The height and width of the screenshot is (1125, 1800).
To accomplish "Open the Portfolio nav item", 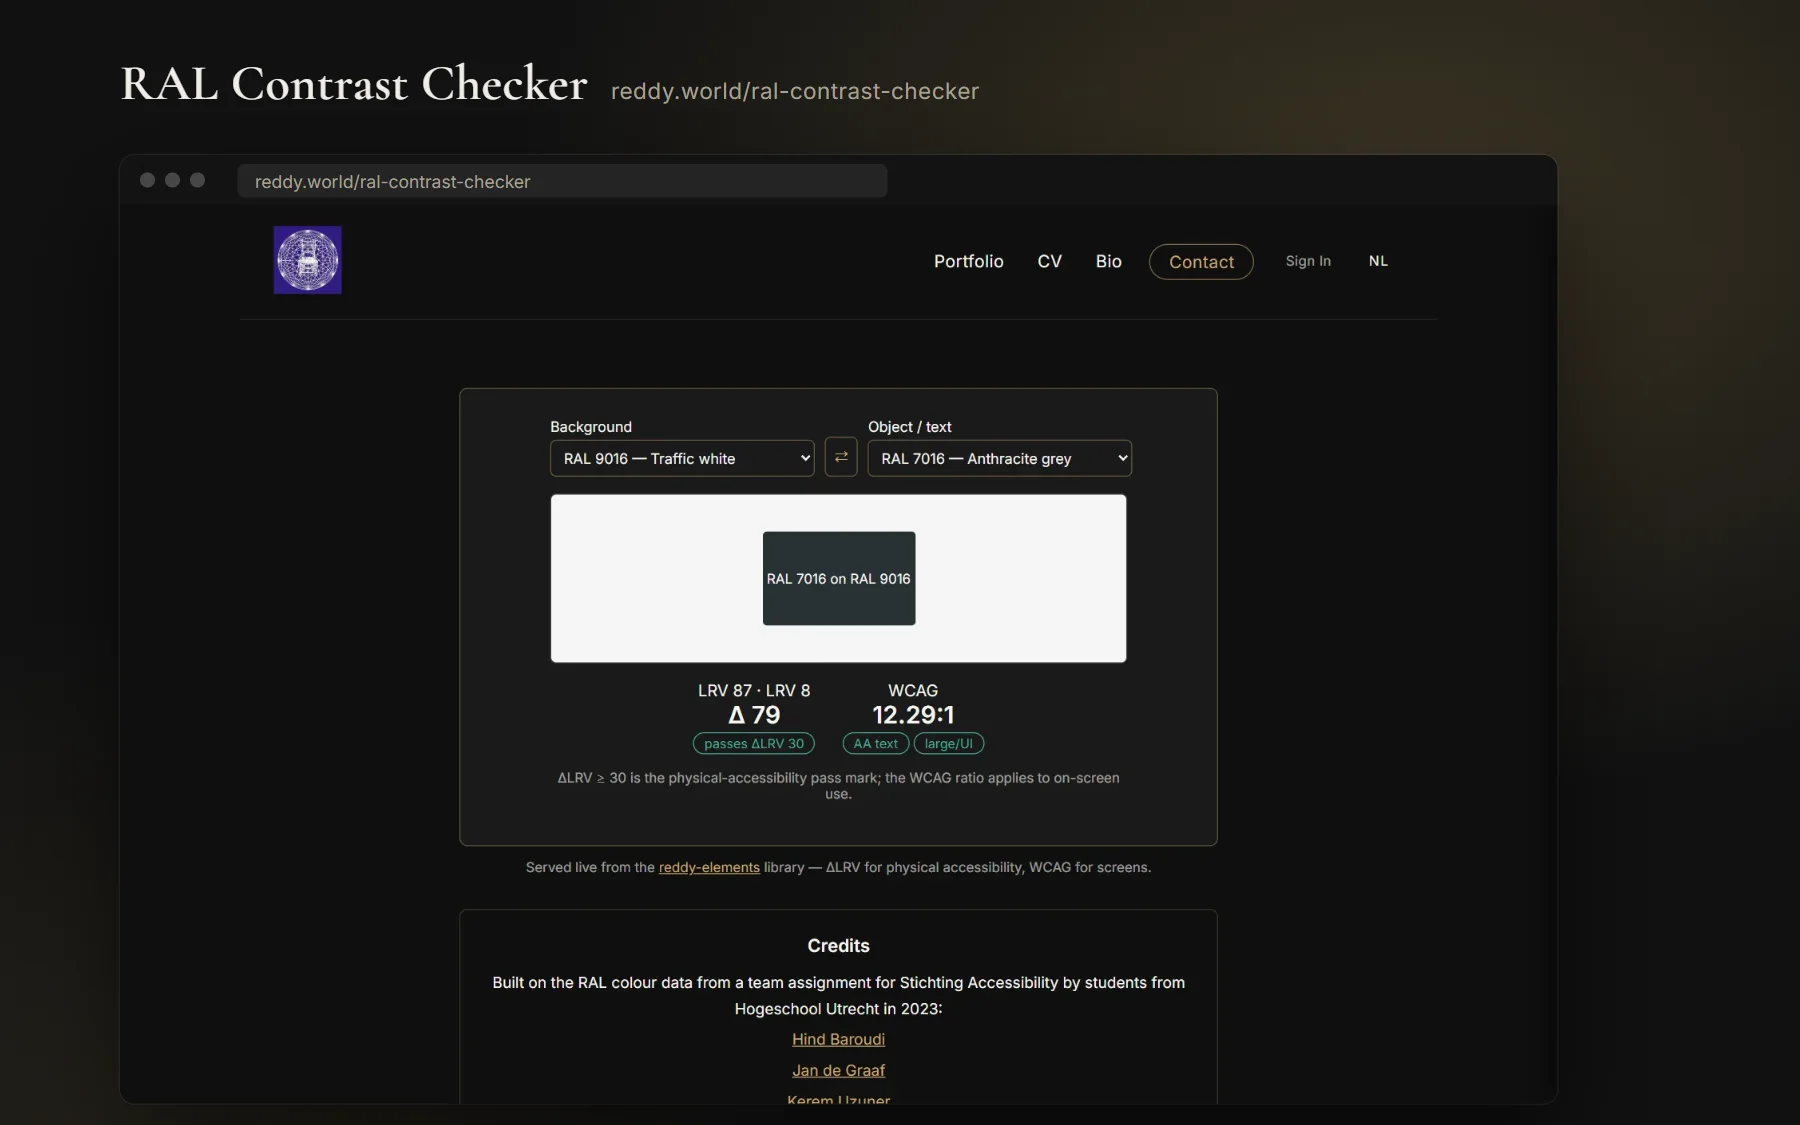I will coord(968,261).
